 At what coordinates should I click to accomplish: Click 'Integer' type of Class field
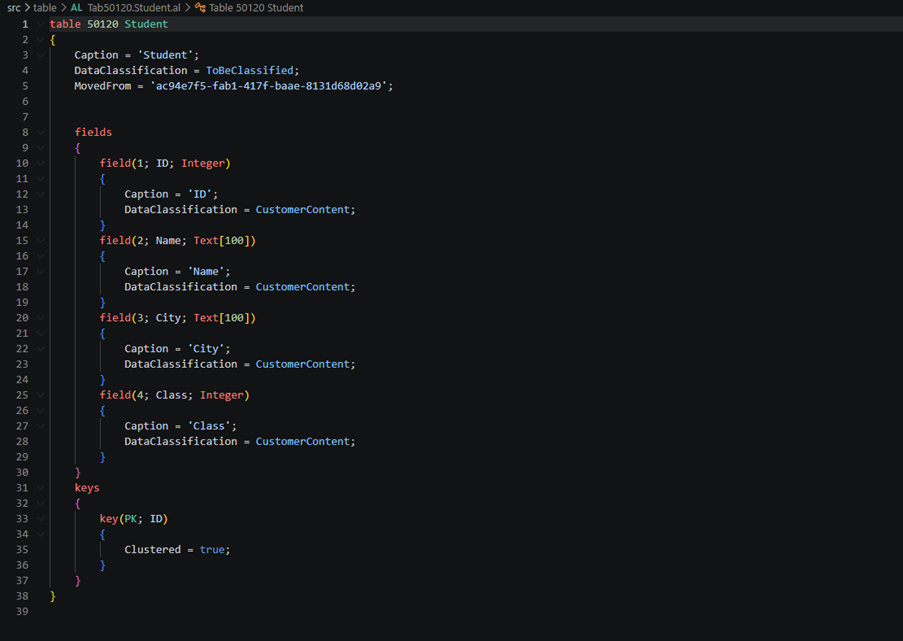222,395
